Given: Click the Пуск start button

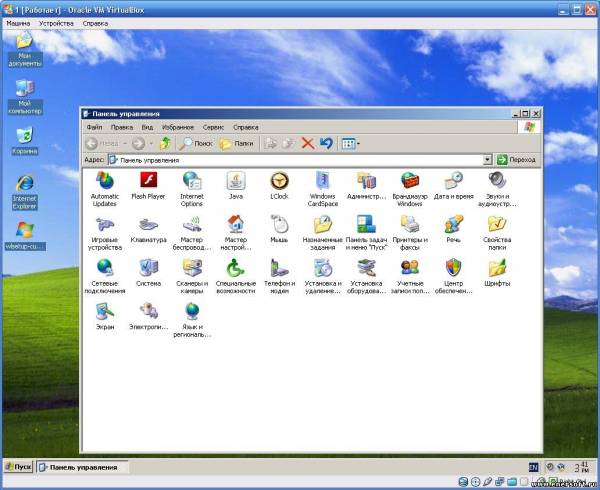Looking at the screenshot, I should pos(18,467).
